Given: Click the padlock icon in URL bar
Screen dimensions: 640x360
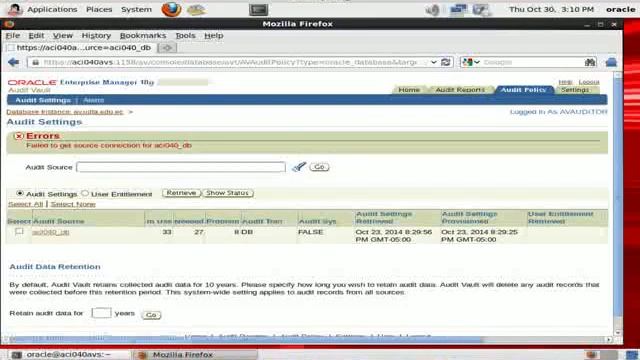Looking at the screenshot, I should [x=36, y=62].
